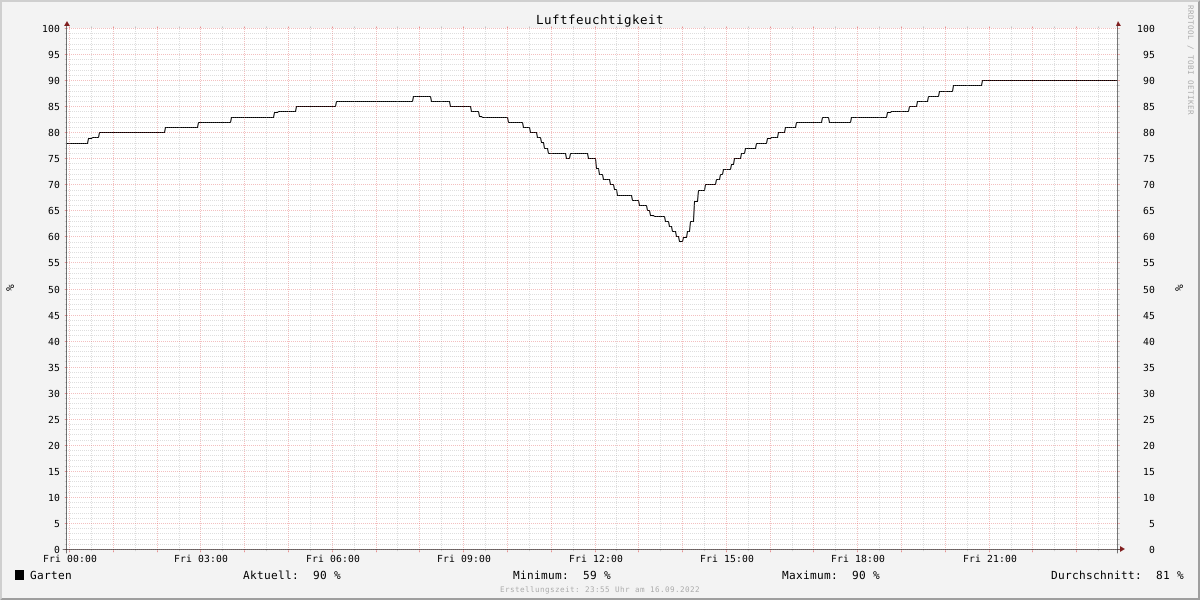This screenshot has height=600, width=1200.
Task: Click the 25 label on the left axis
Action: (54, 420)
